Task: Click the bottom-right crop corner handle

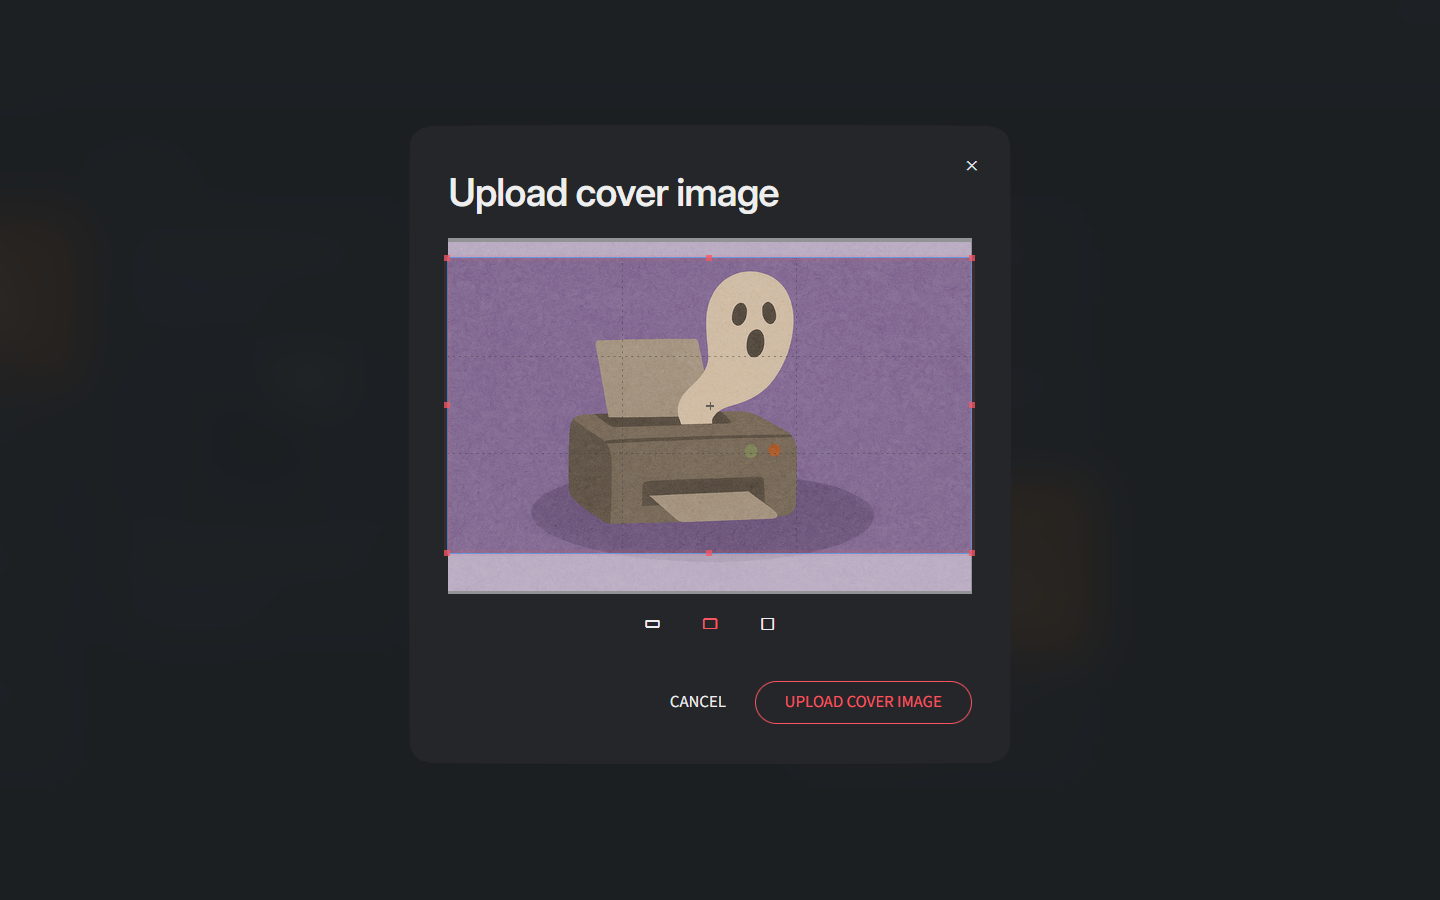Action: [x=971, y=552]
